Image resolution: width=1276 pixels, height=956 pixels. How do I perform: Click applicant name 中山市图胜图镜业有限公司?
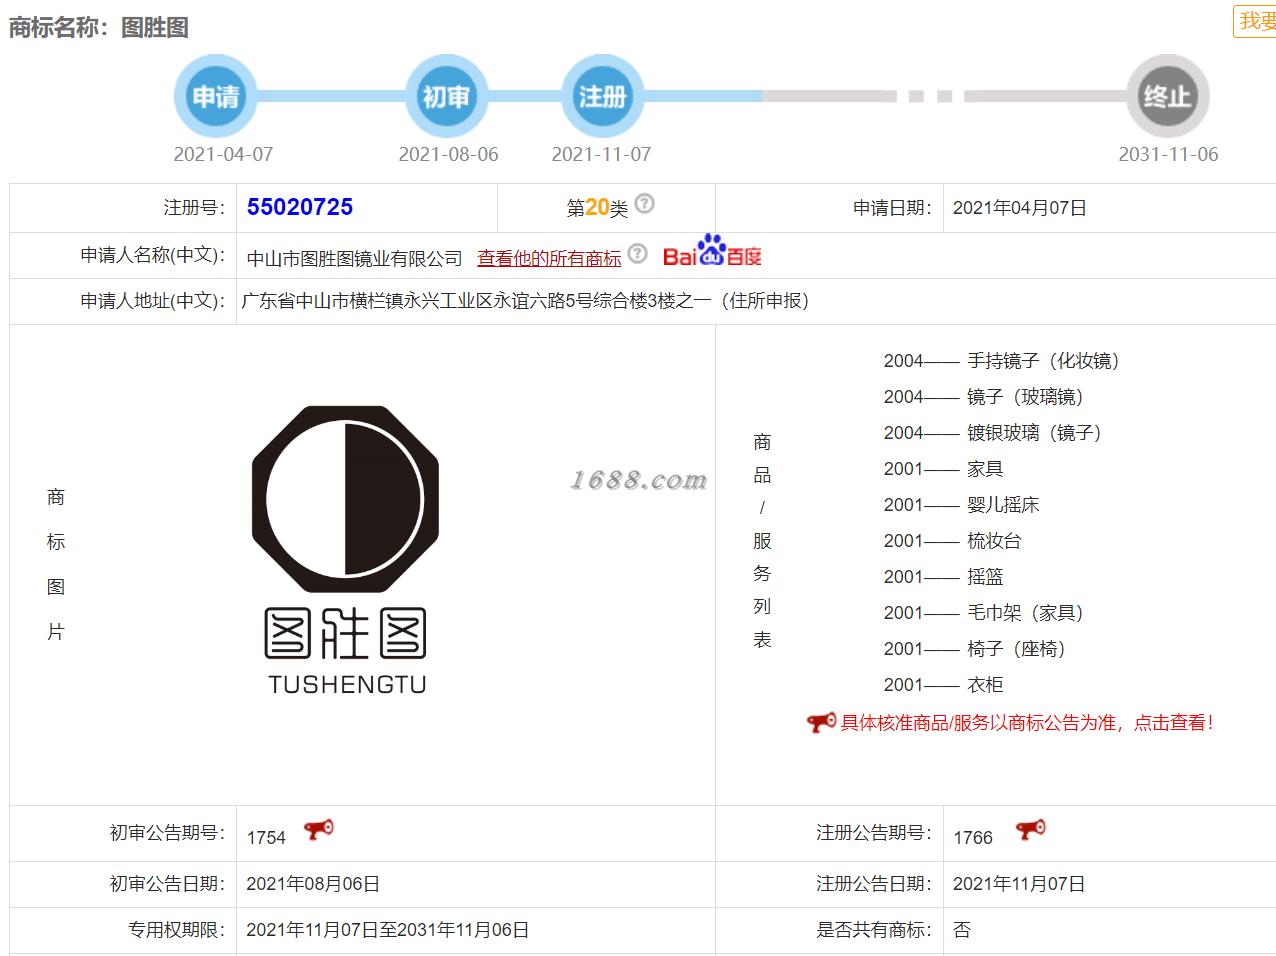(355, 258)
